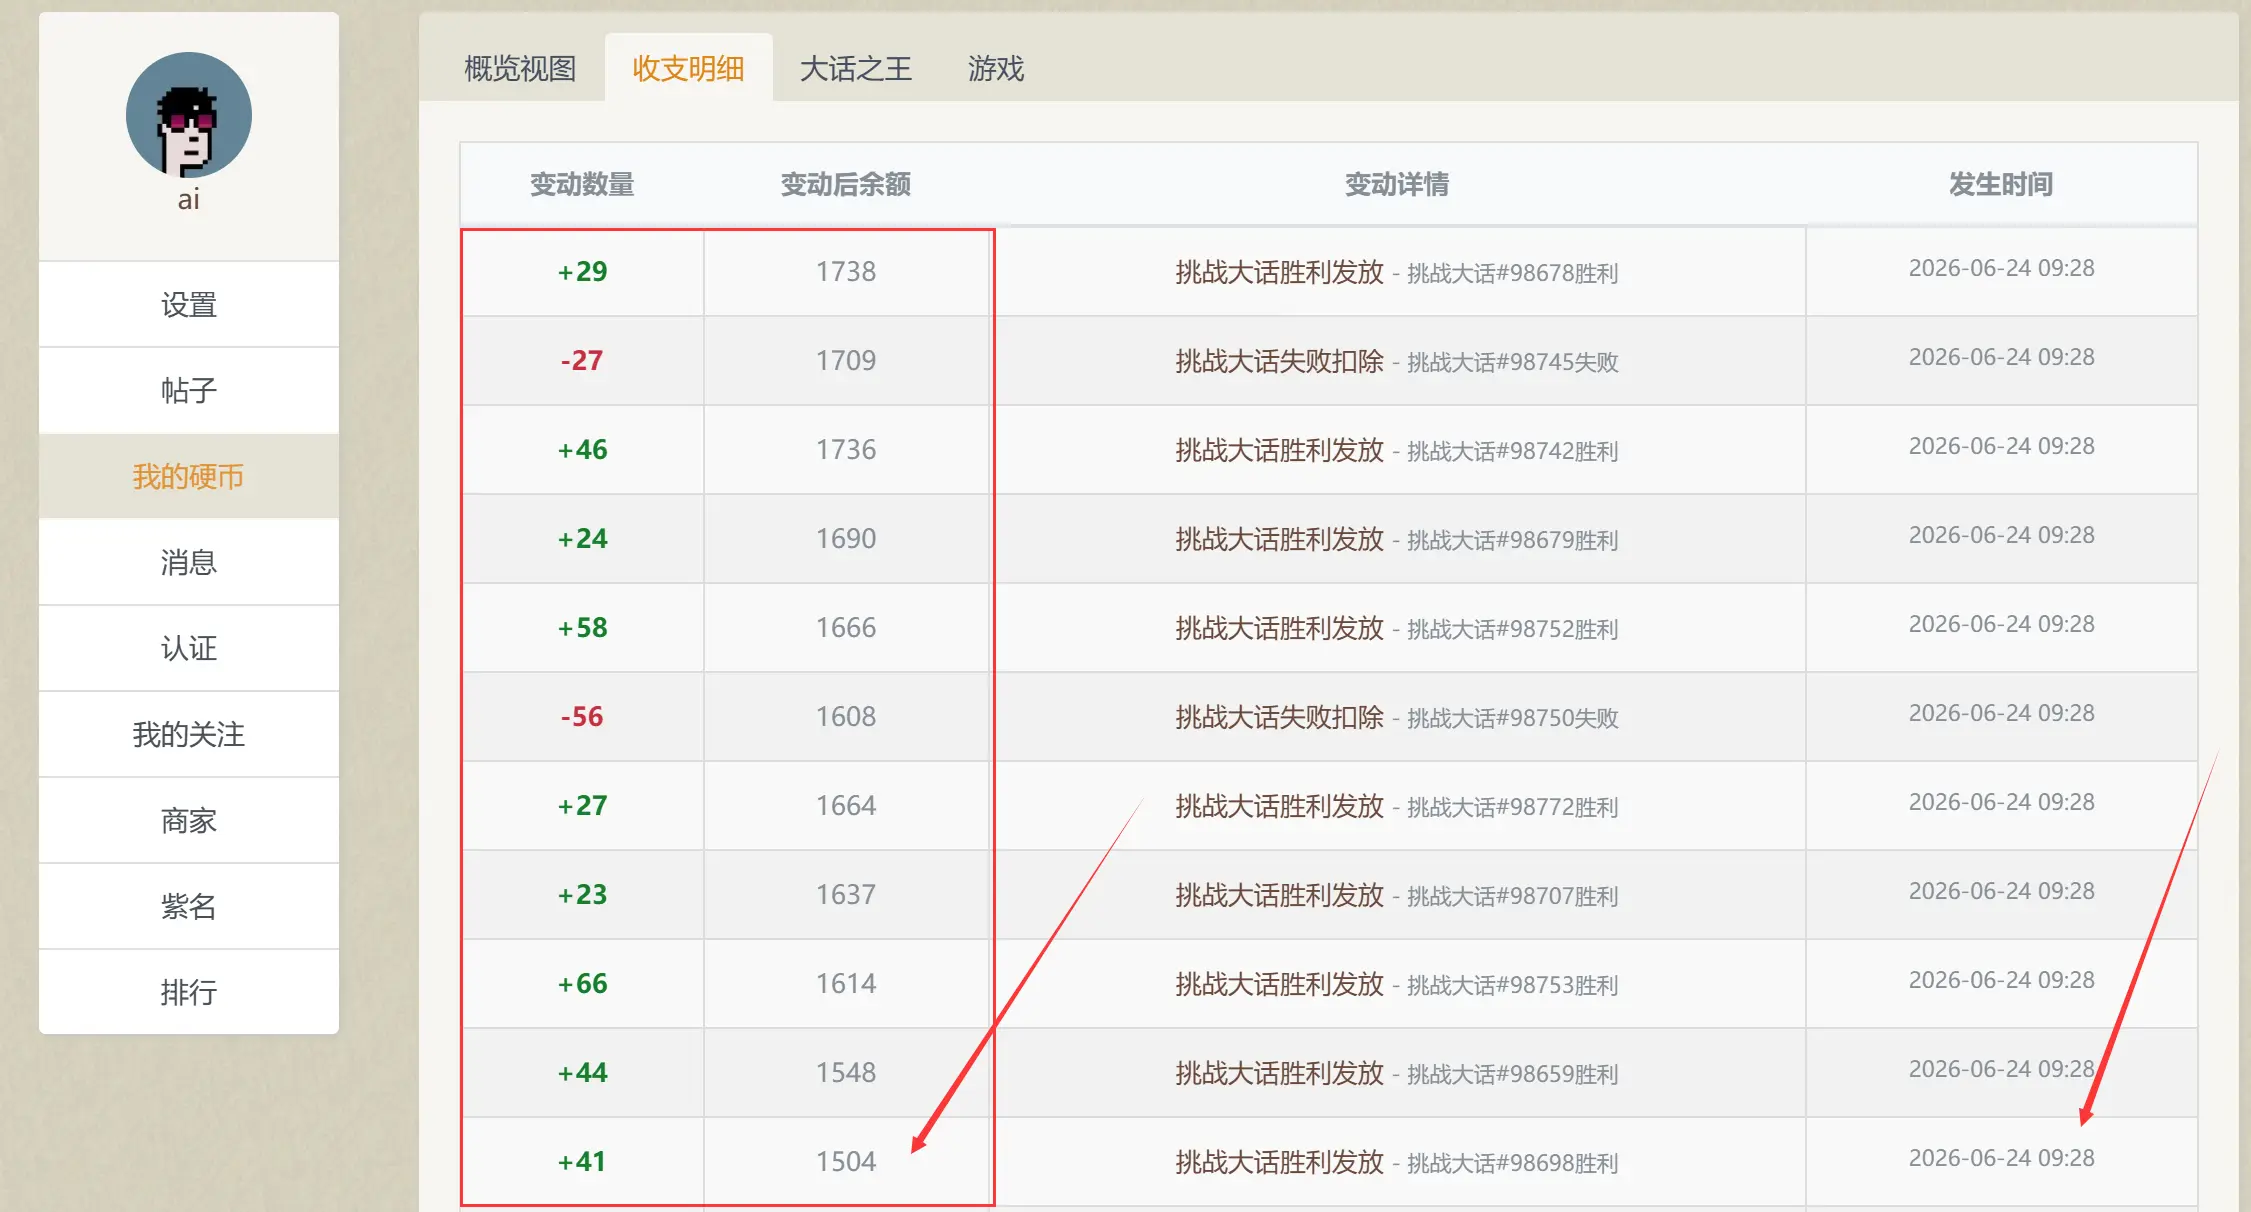Click balance value 1608
The width and height of the screenshot is (2251, 1212).
coord(846,716)
